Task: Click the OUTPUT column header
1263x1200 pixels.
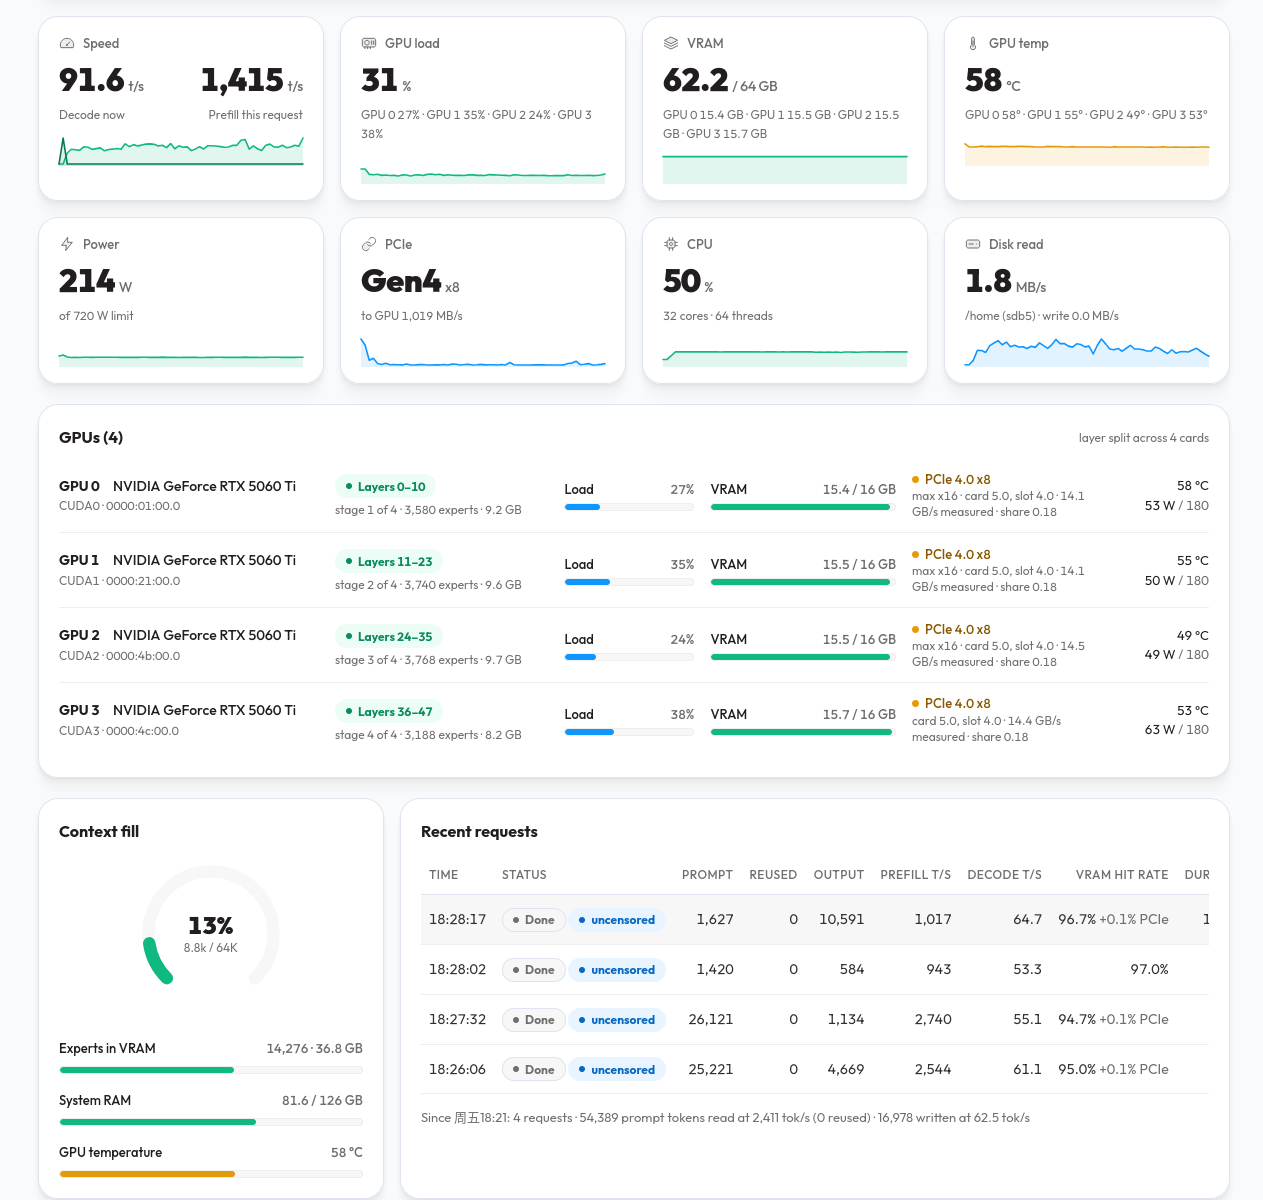Action: click(839, 875)
